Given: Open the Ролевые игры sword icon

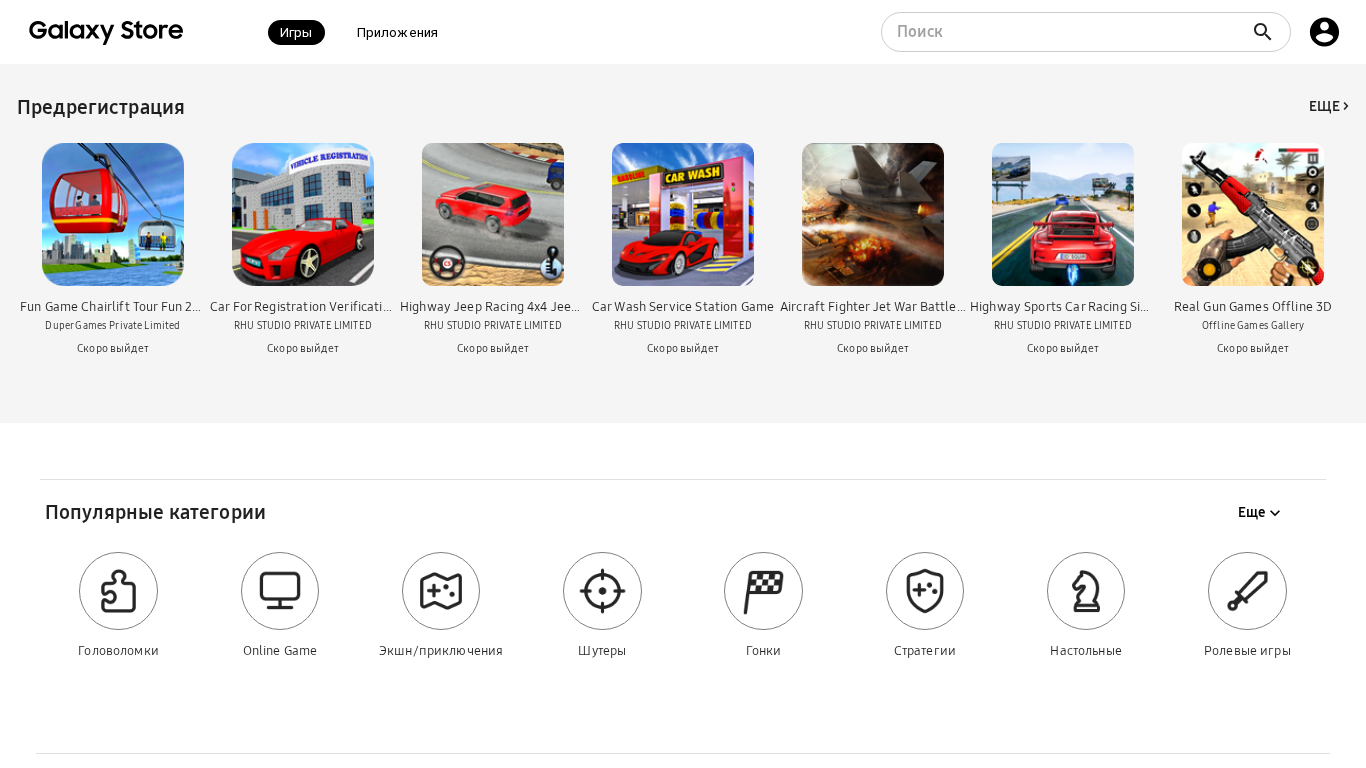Looking at the screenshot, I should 1247,591.
